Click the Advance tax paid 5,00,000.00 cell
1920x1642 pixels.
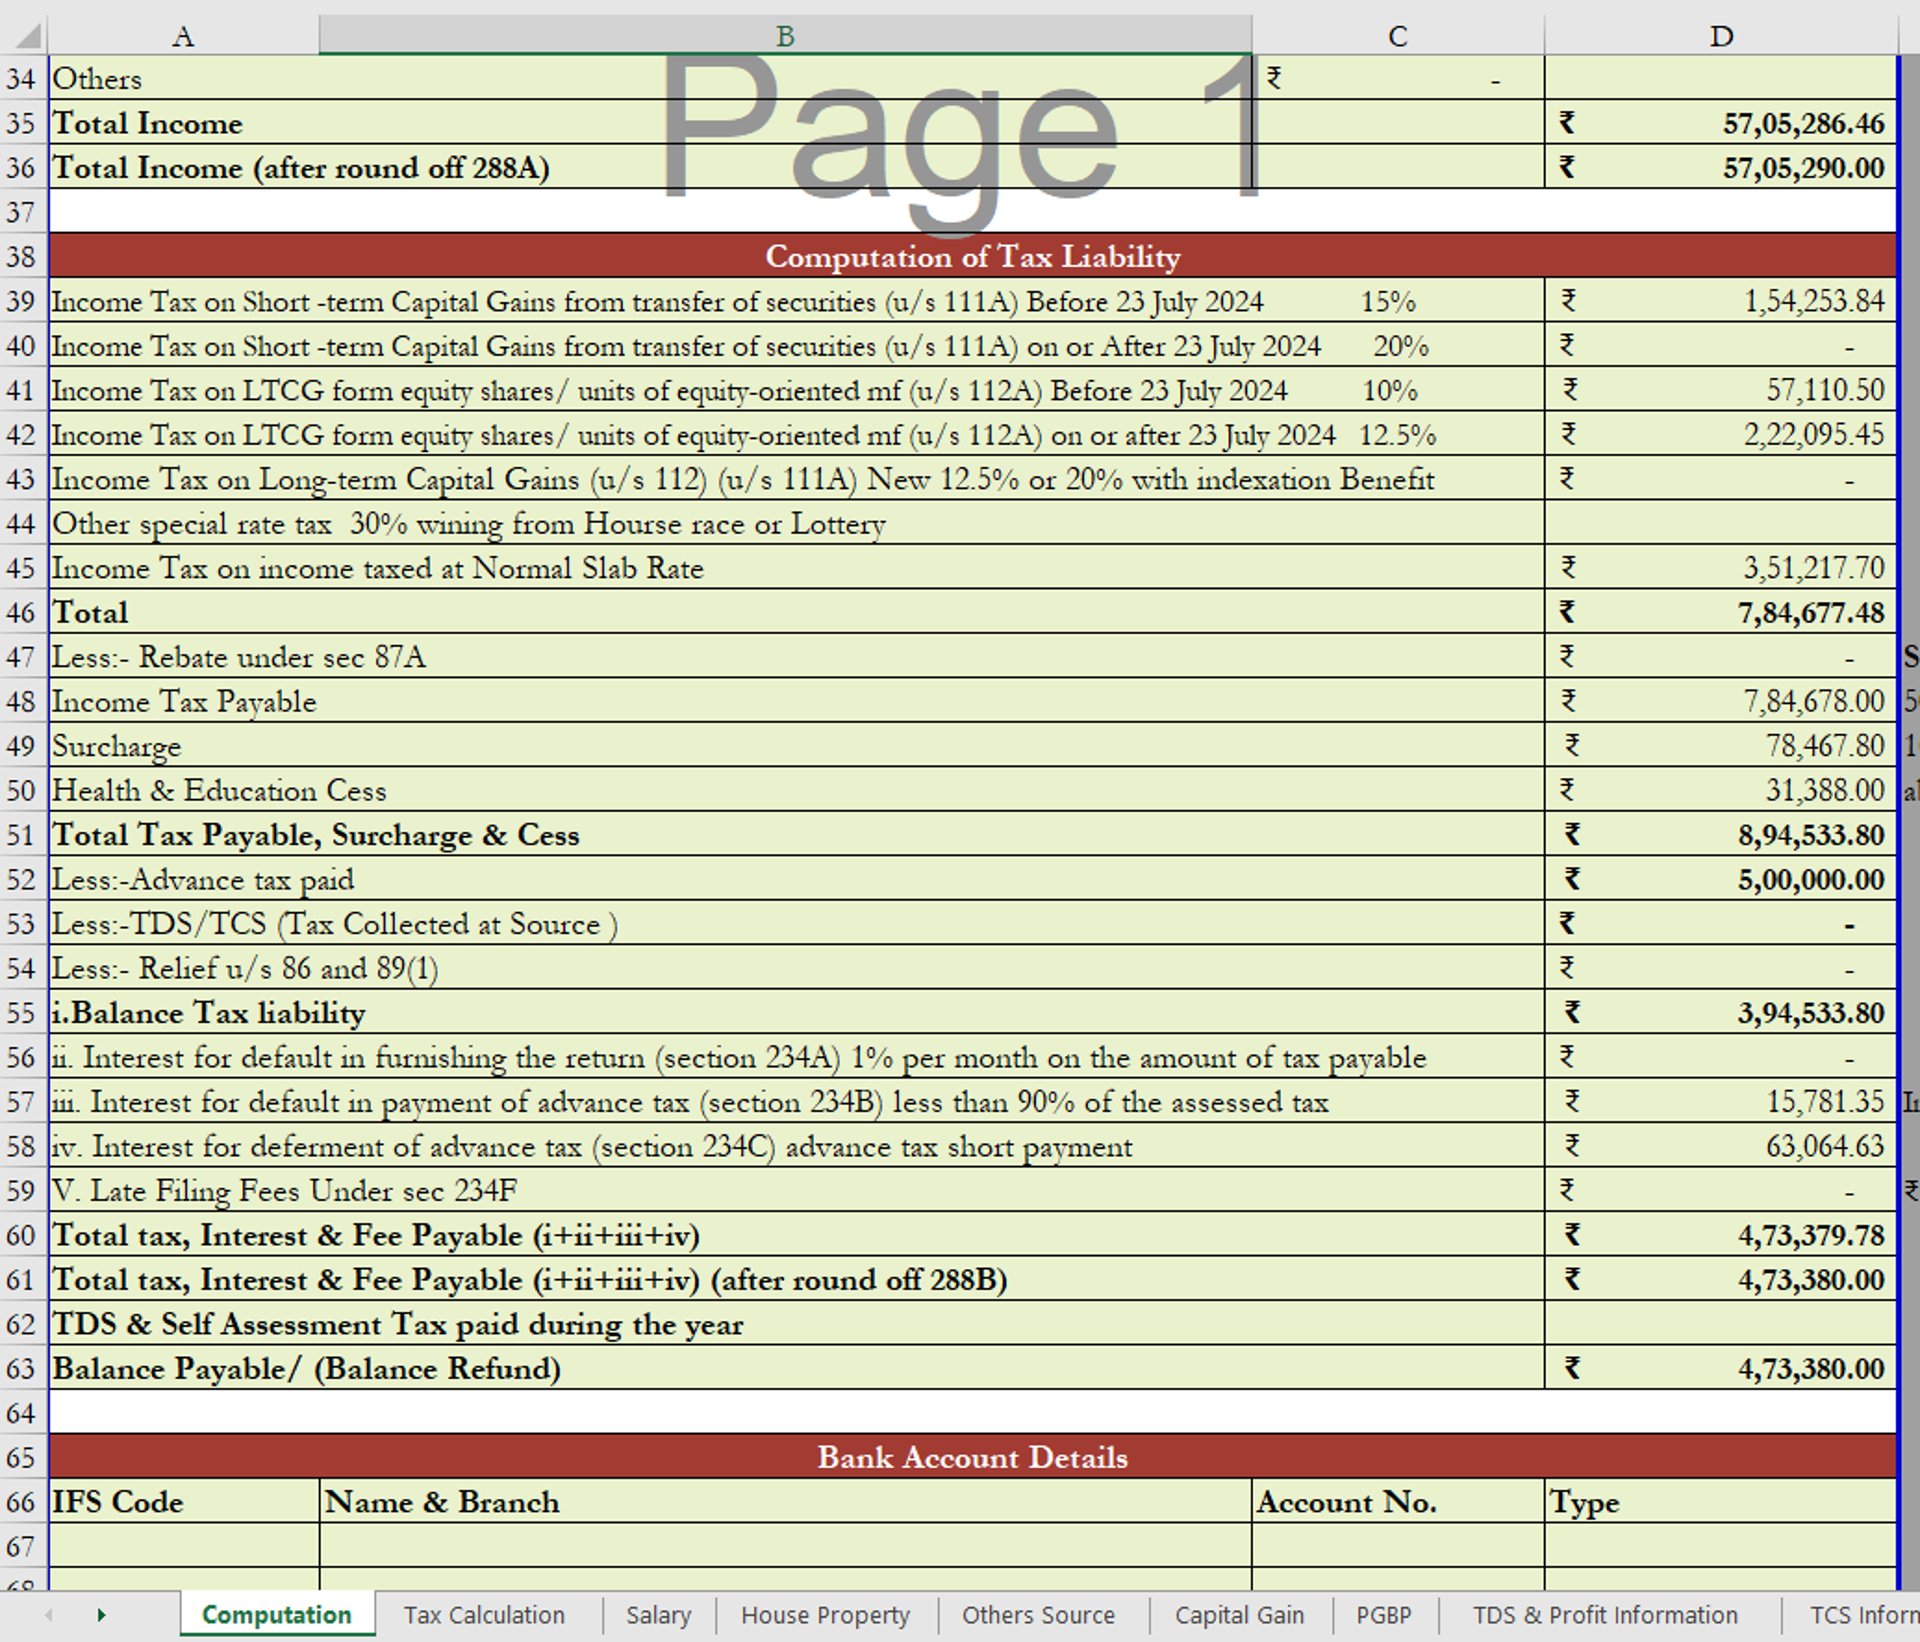point(1720,880)
